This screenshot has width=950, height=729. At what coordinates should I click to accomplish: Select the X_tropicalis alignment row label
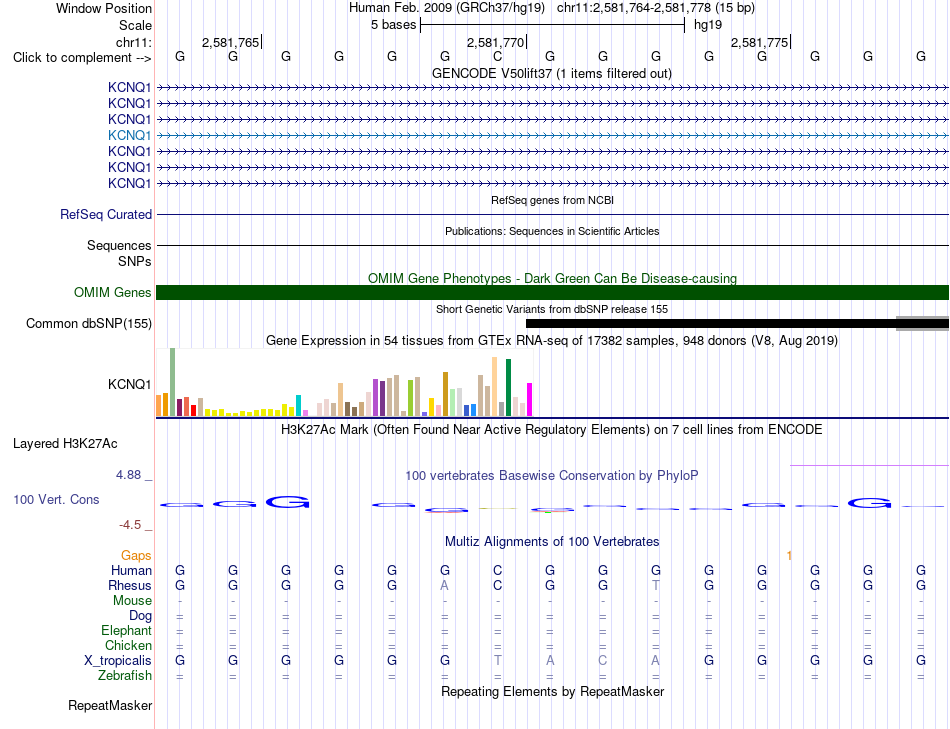click(118, 661)
